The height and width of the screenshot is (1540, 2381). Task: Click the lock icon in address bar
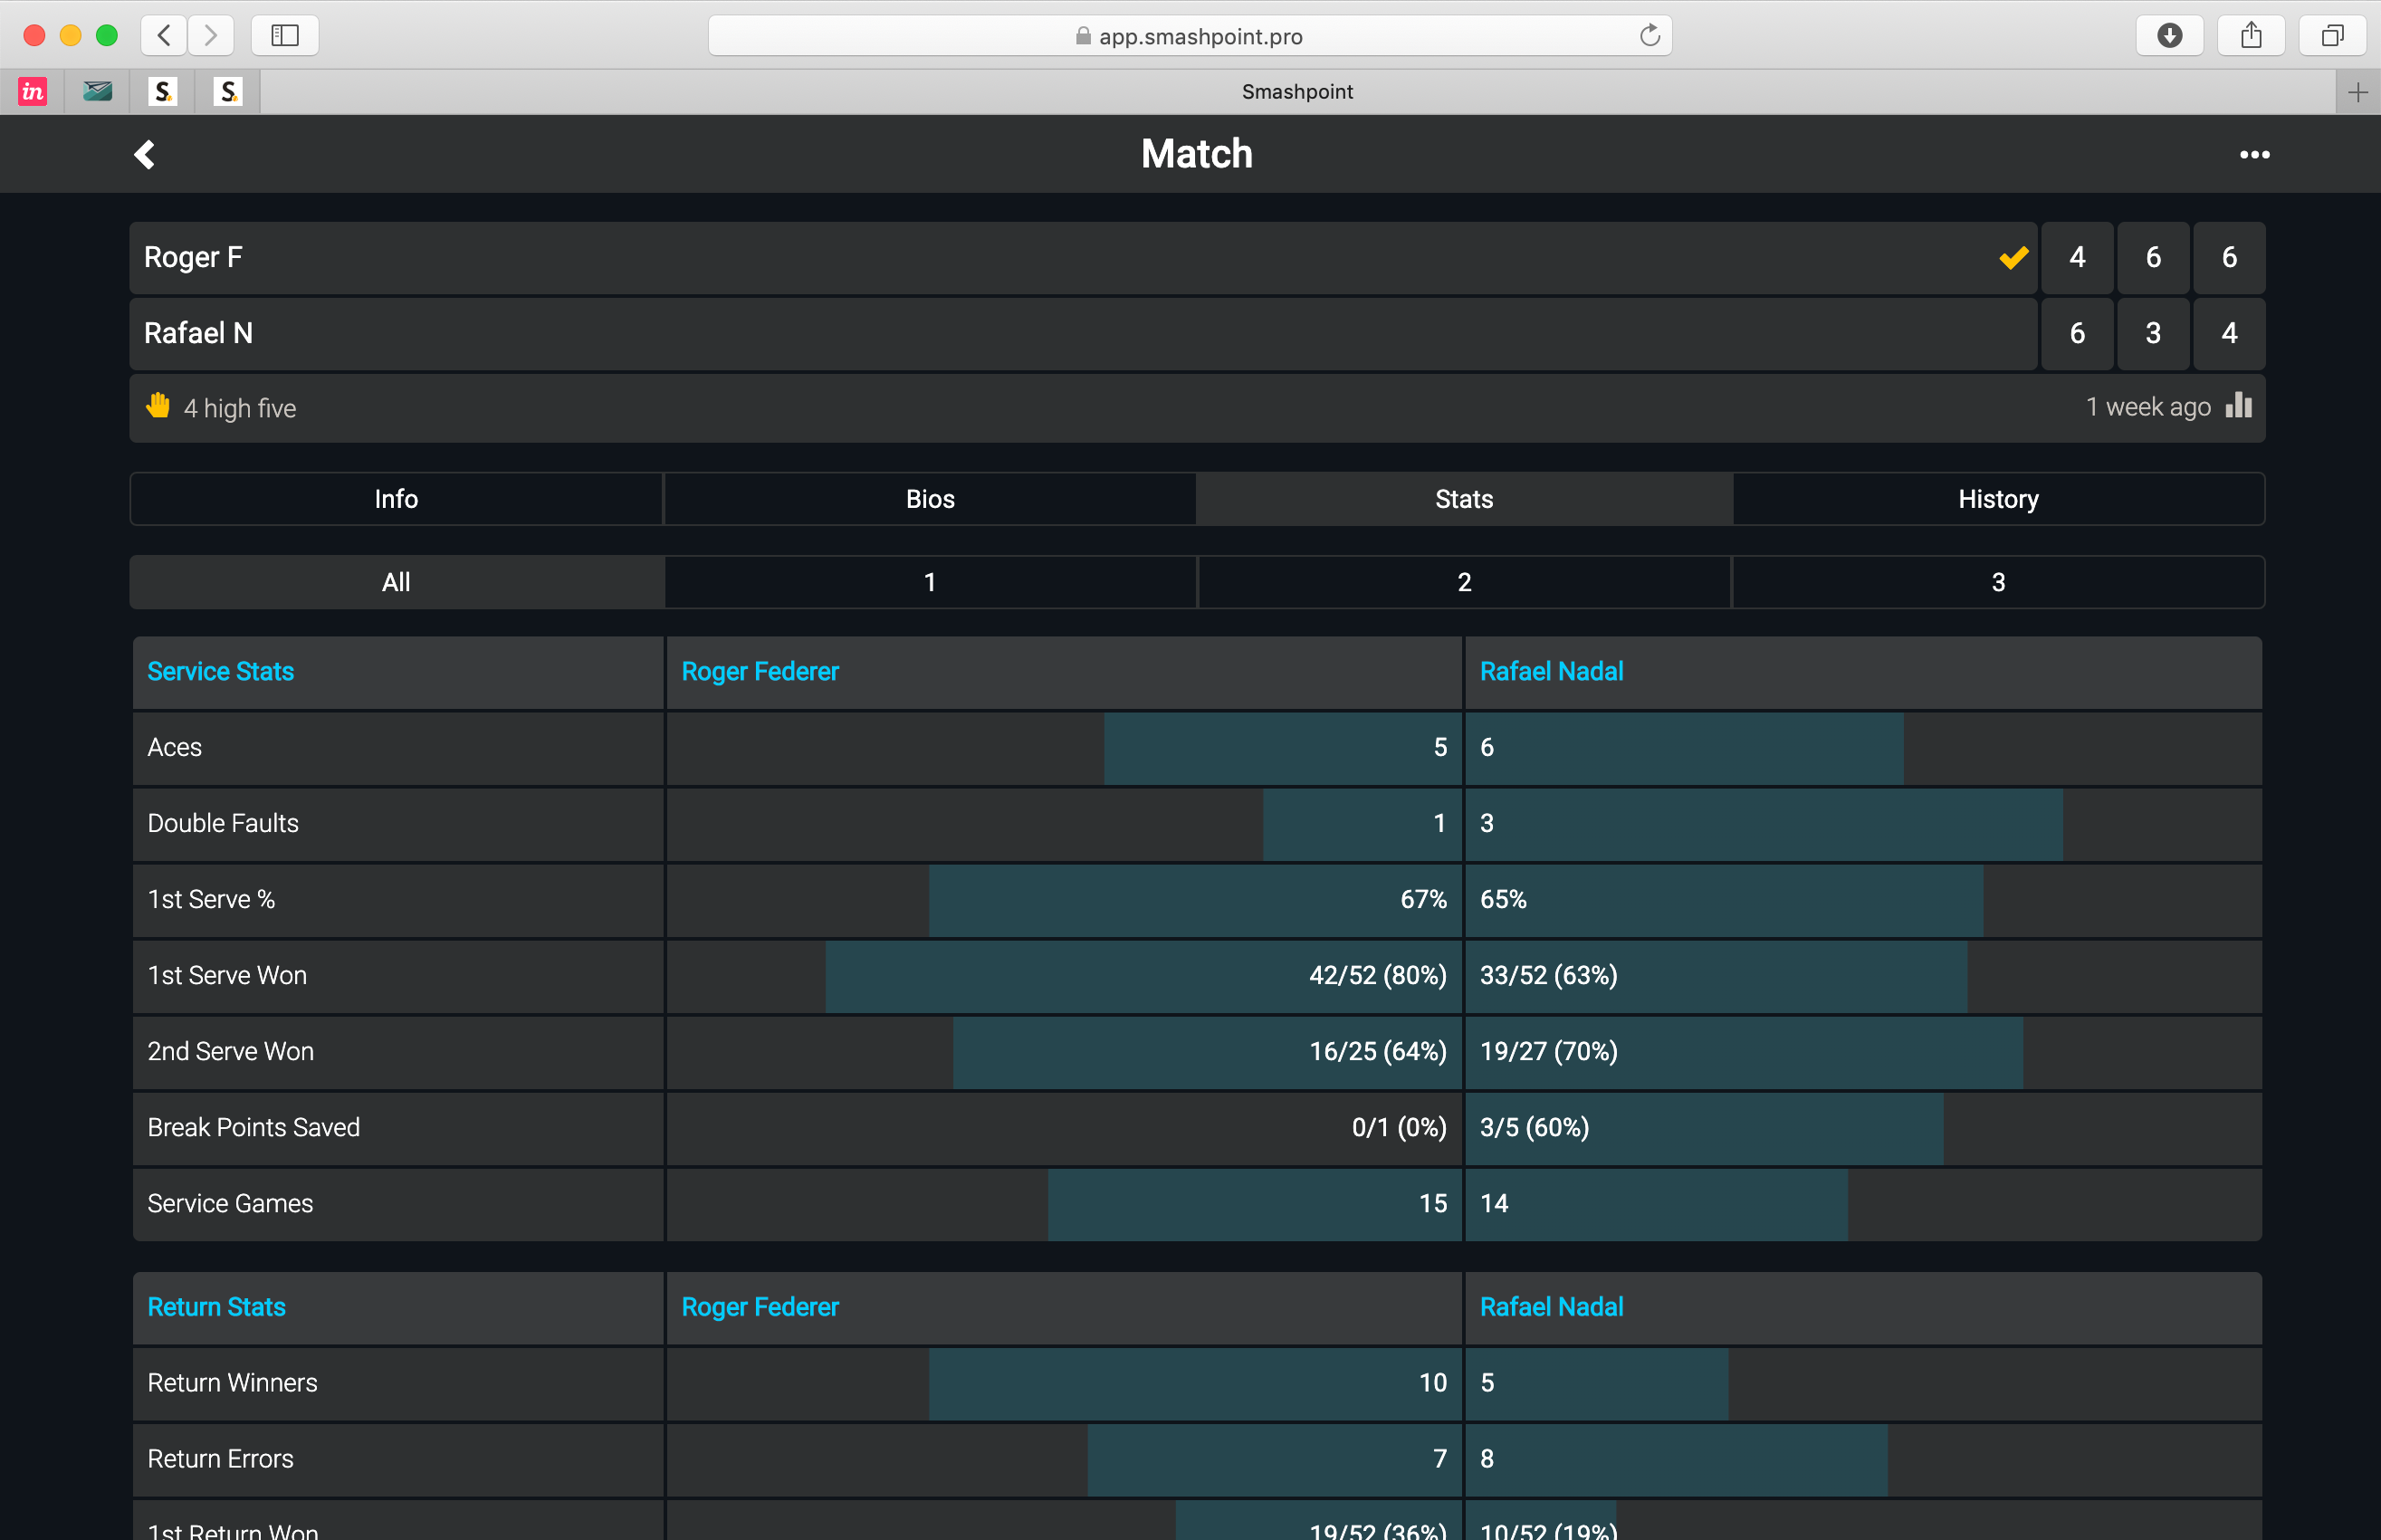[1083, 36]
